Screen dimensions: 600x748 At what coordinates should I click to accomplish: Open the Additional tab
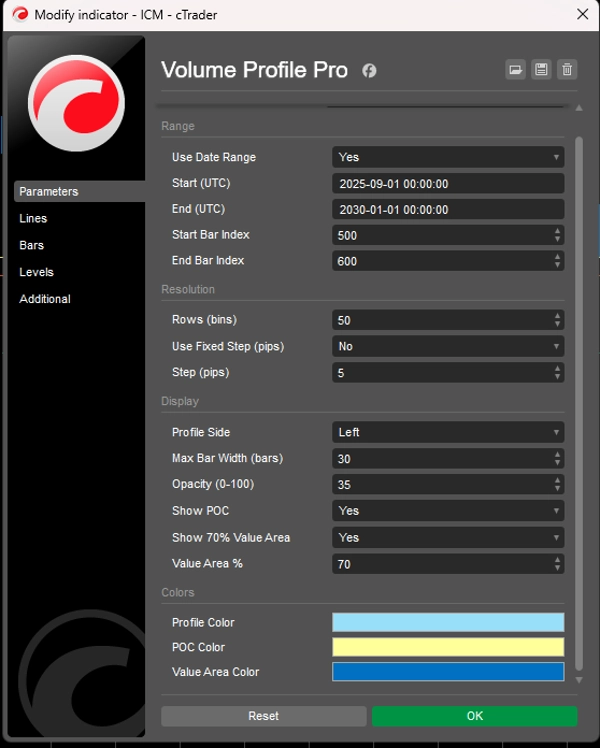pyautogui.click(x=45, y=299)
